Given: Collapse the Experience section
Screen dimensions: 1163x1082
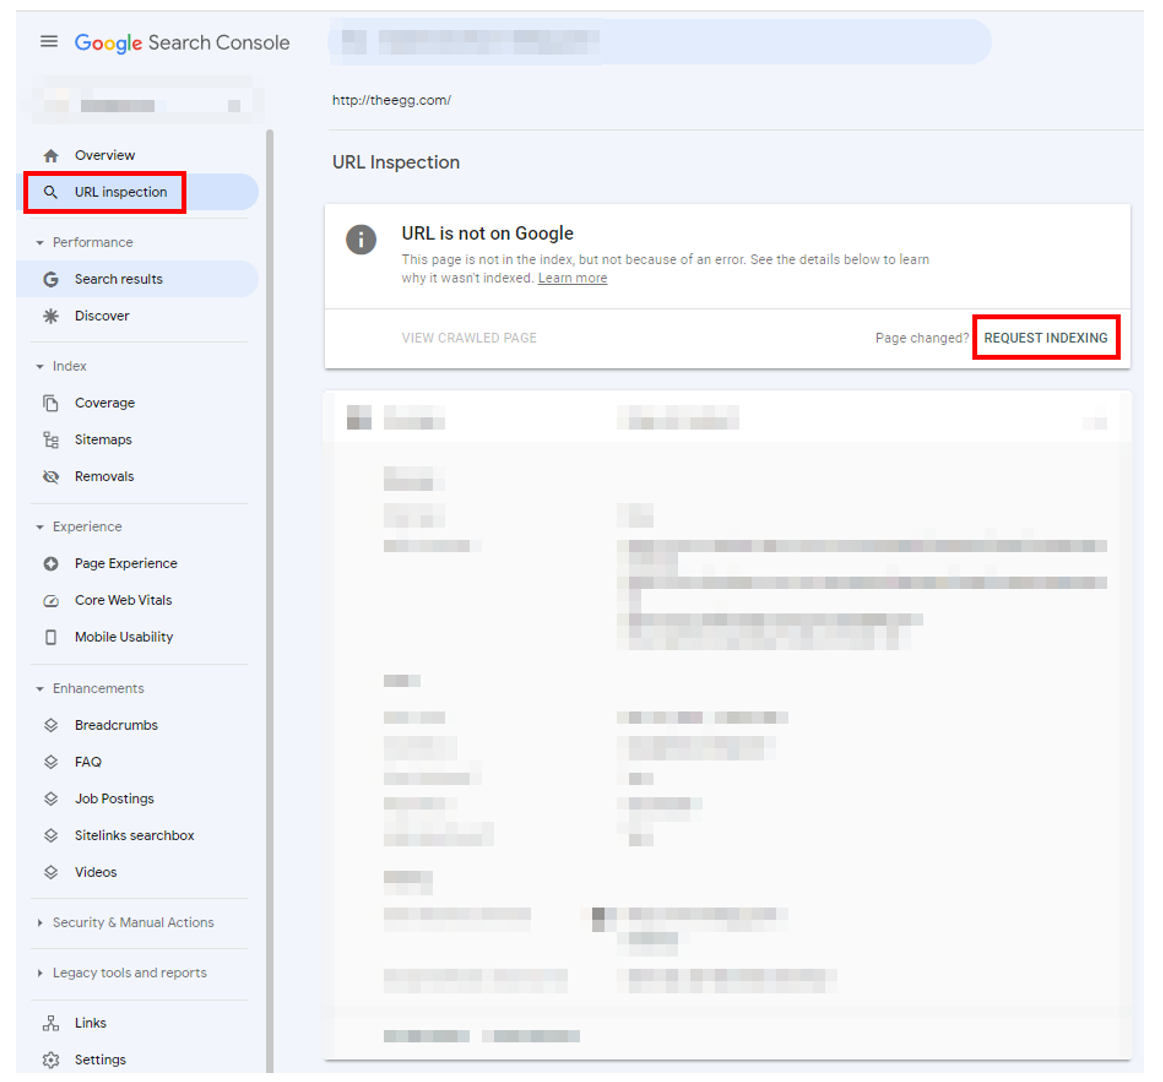Looking at the screenshot, I should [x=40, y=527].
